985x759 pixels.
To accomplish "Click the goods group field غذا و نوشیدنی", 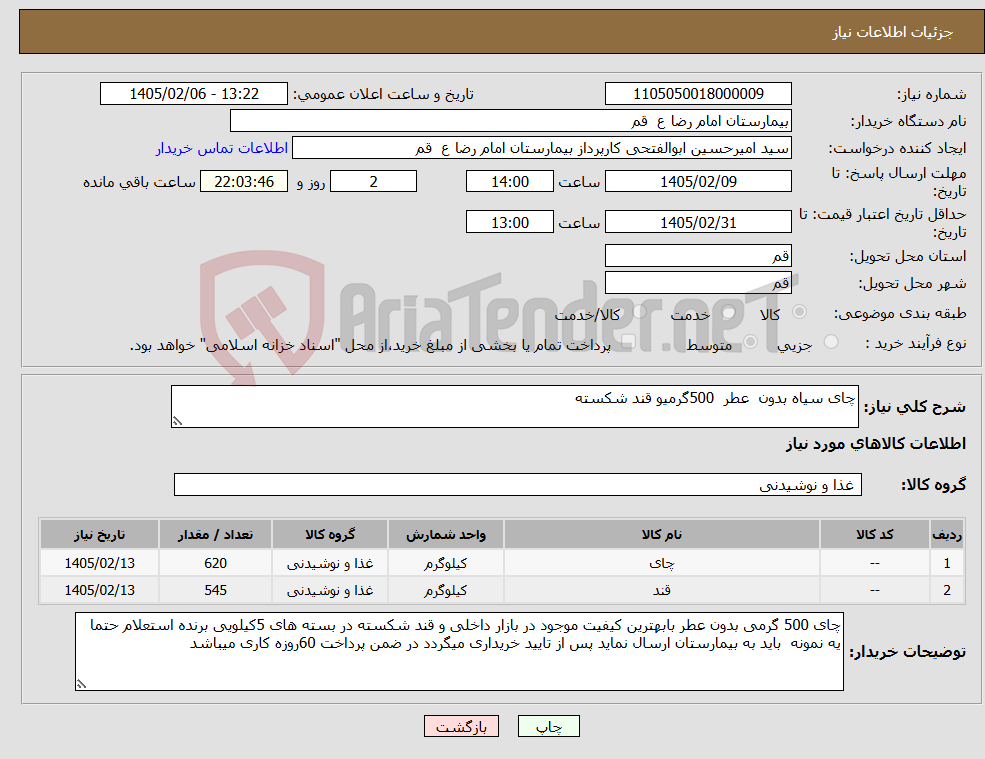I will click(x=518, y=484).
